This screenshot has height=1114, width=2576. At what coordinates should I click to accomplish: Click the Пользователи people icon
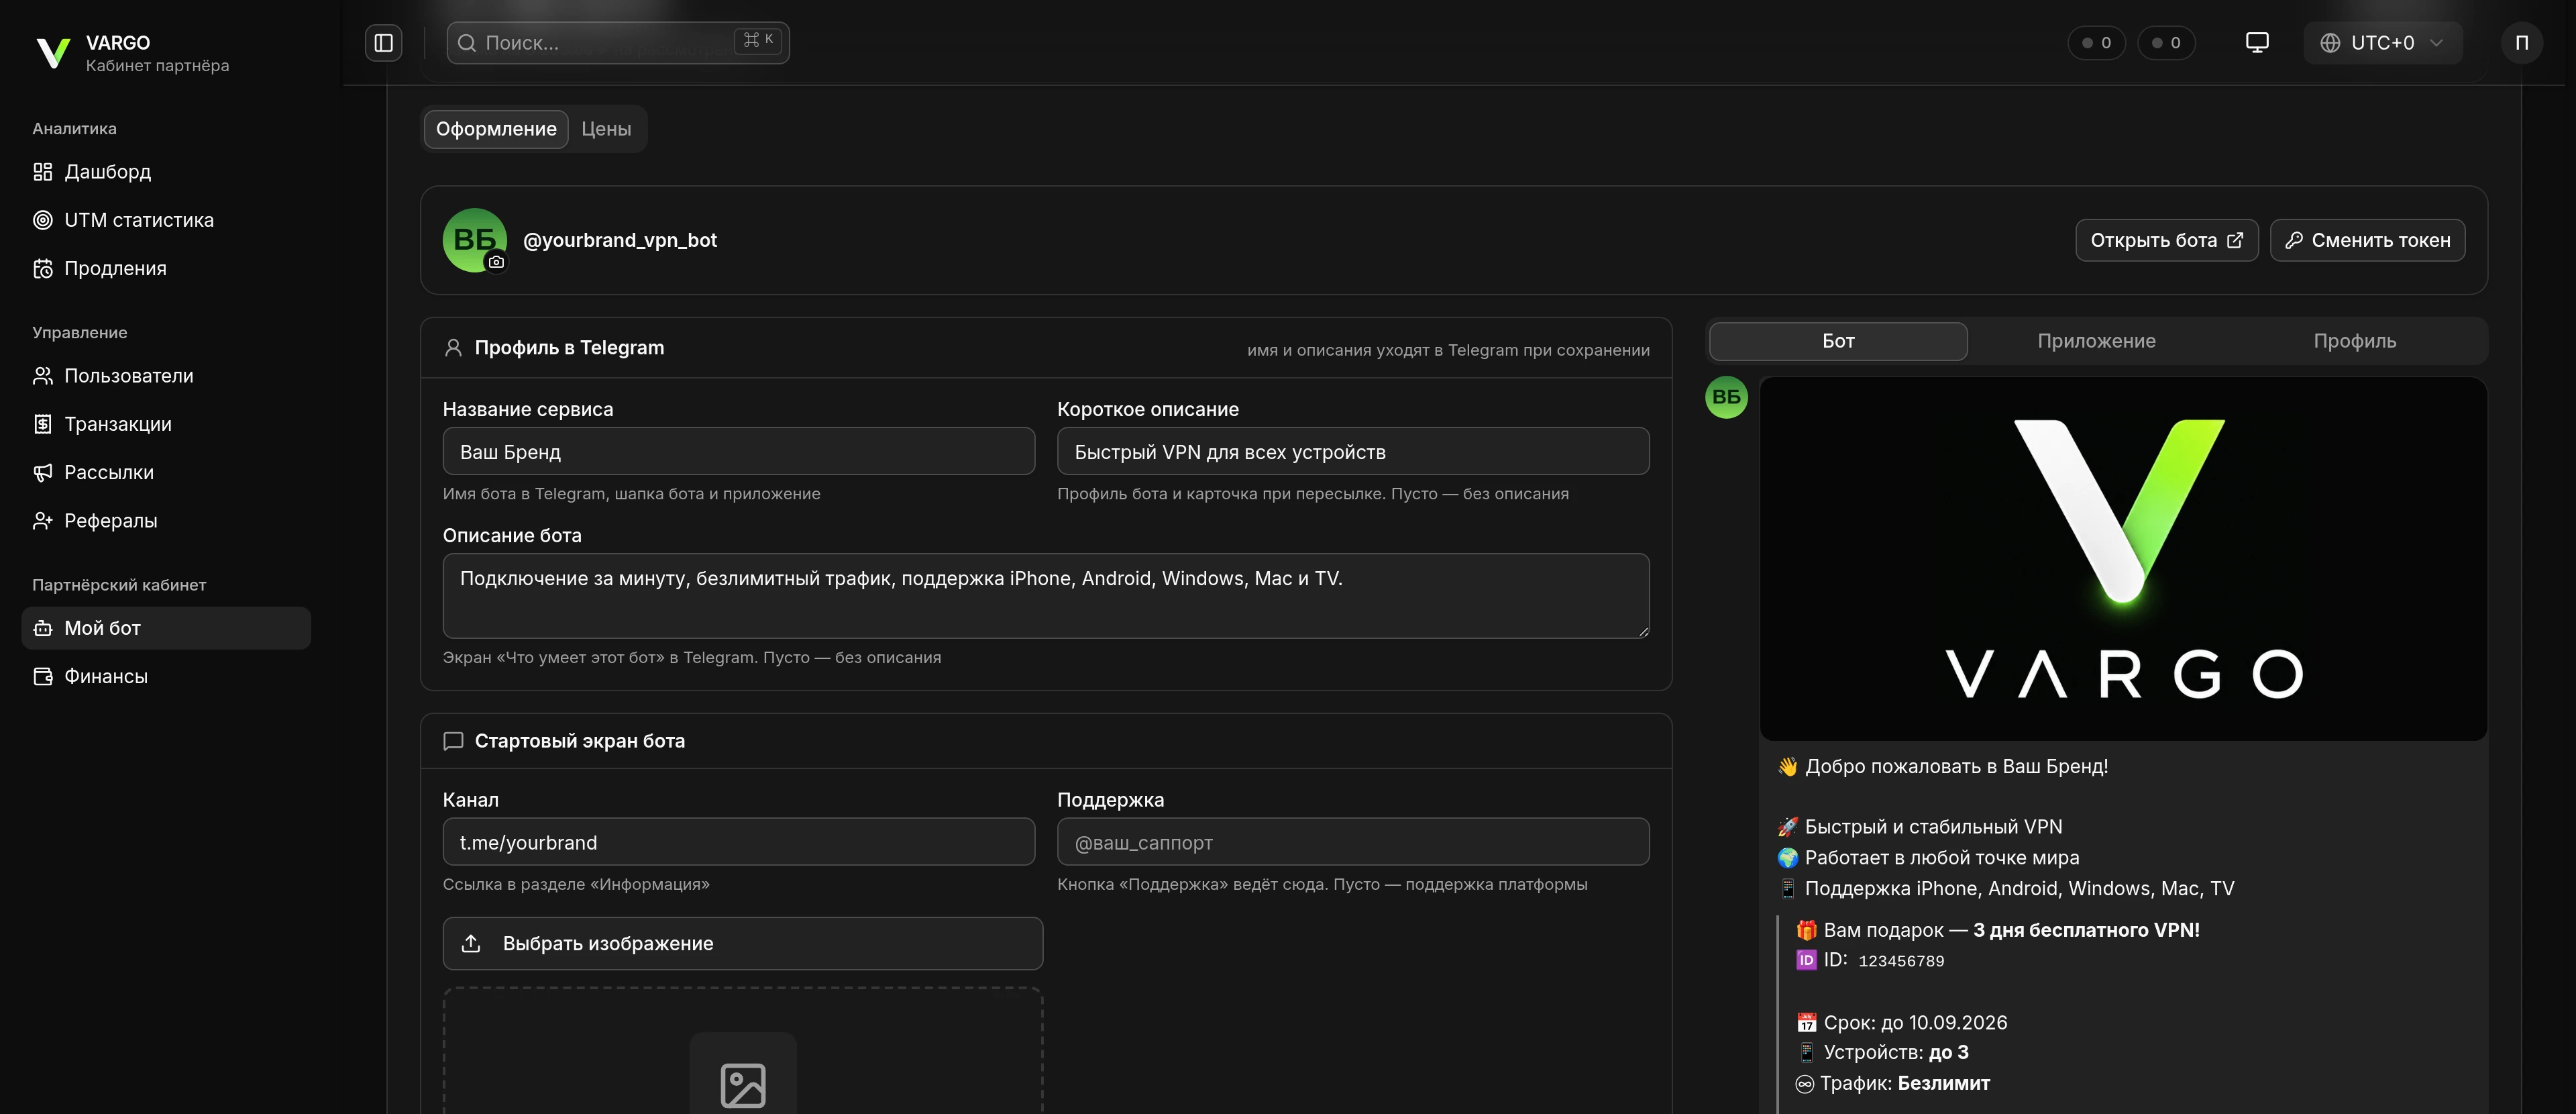[x=43, y=376]
